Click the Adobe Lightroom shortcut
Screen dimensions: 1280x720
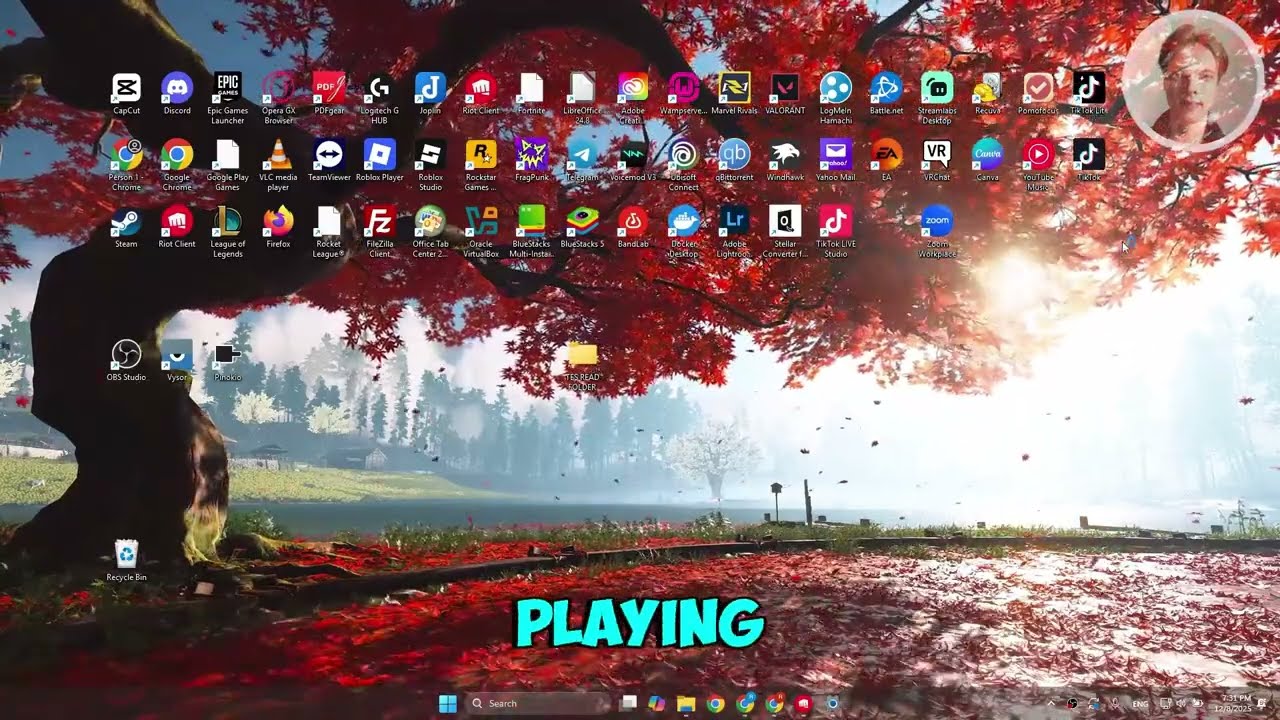pyautogui.click(x=734, y=221)
